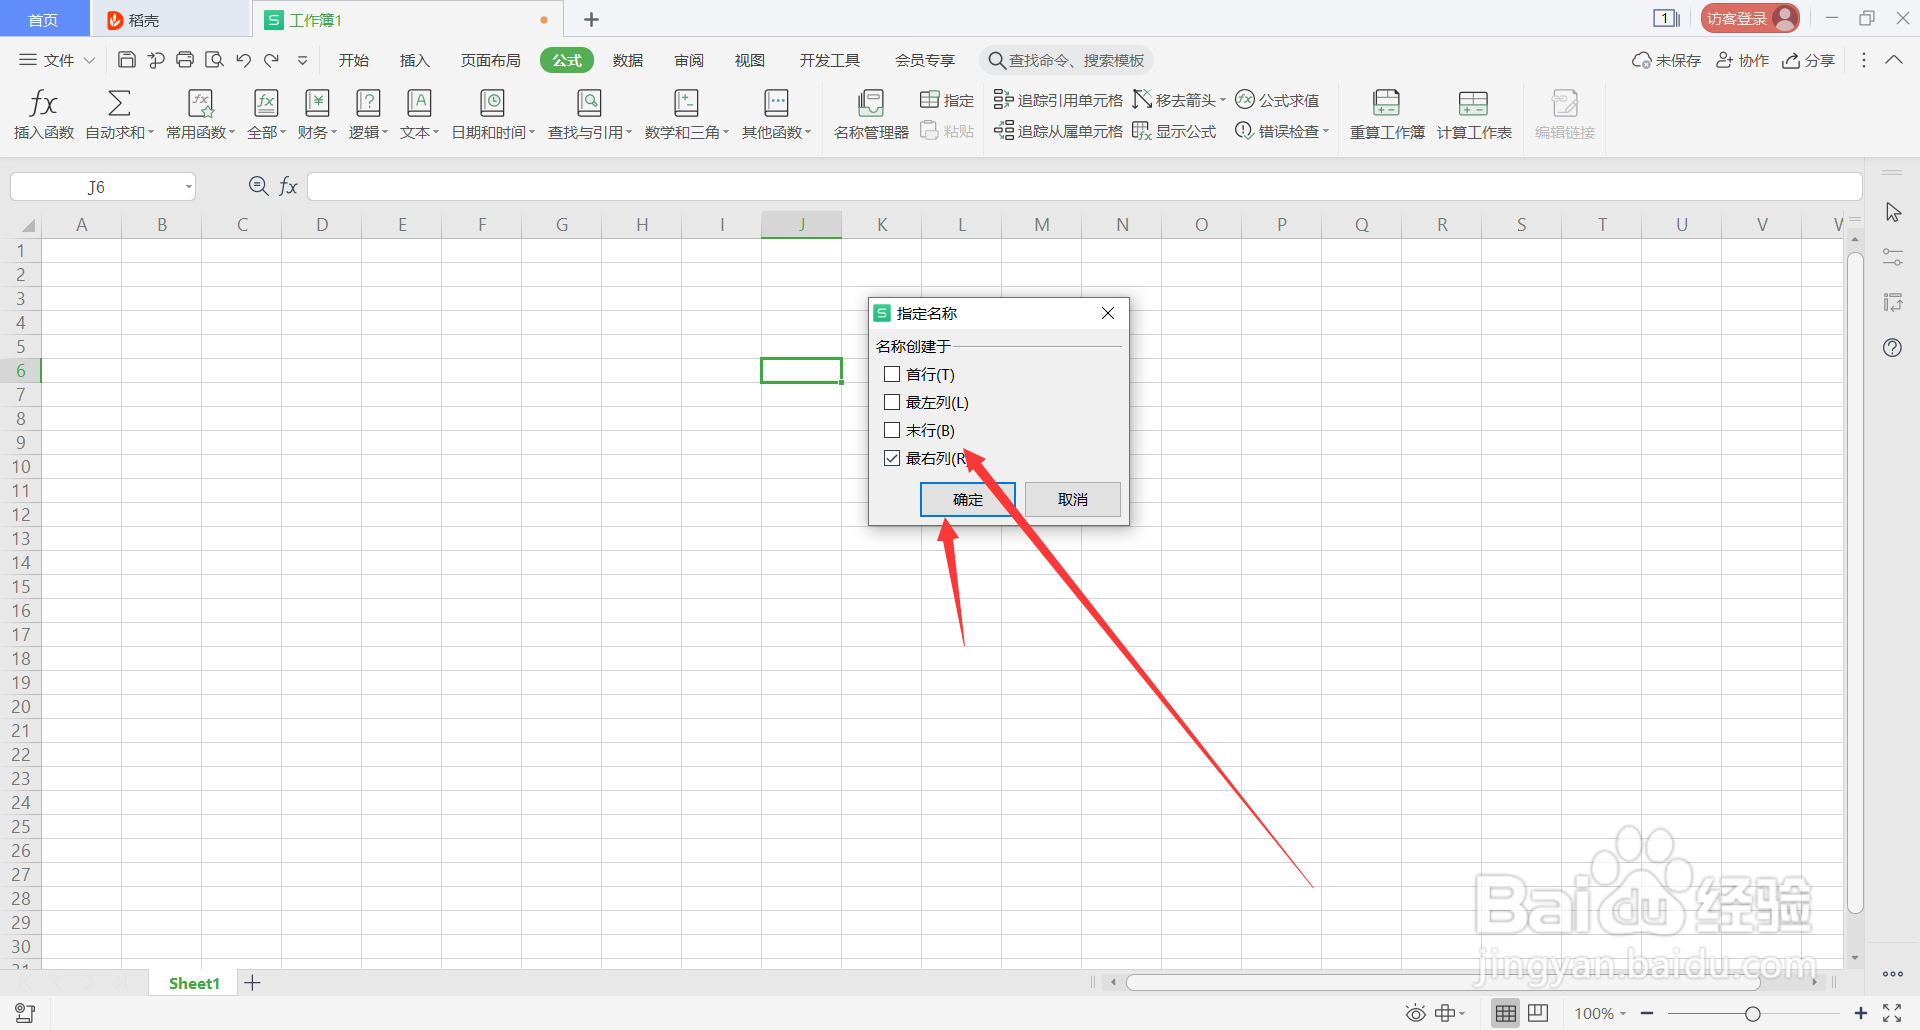
Task: Check the Left Column (最左列) checkbox
Action: pyautogui.click(x=892, y=402)
